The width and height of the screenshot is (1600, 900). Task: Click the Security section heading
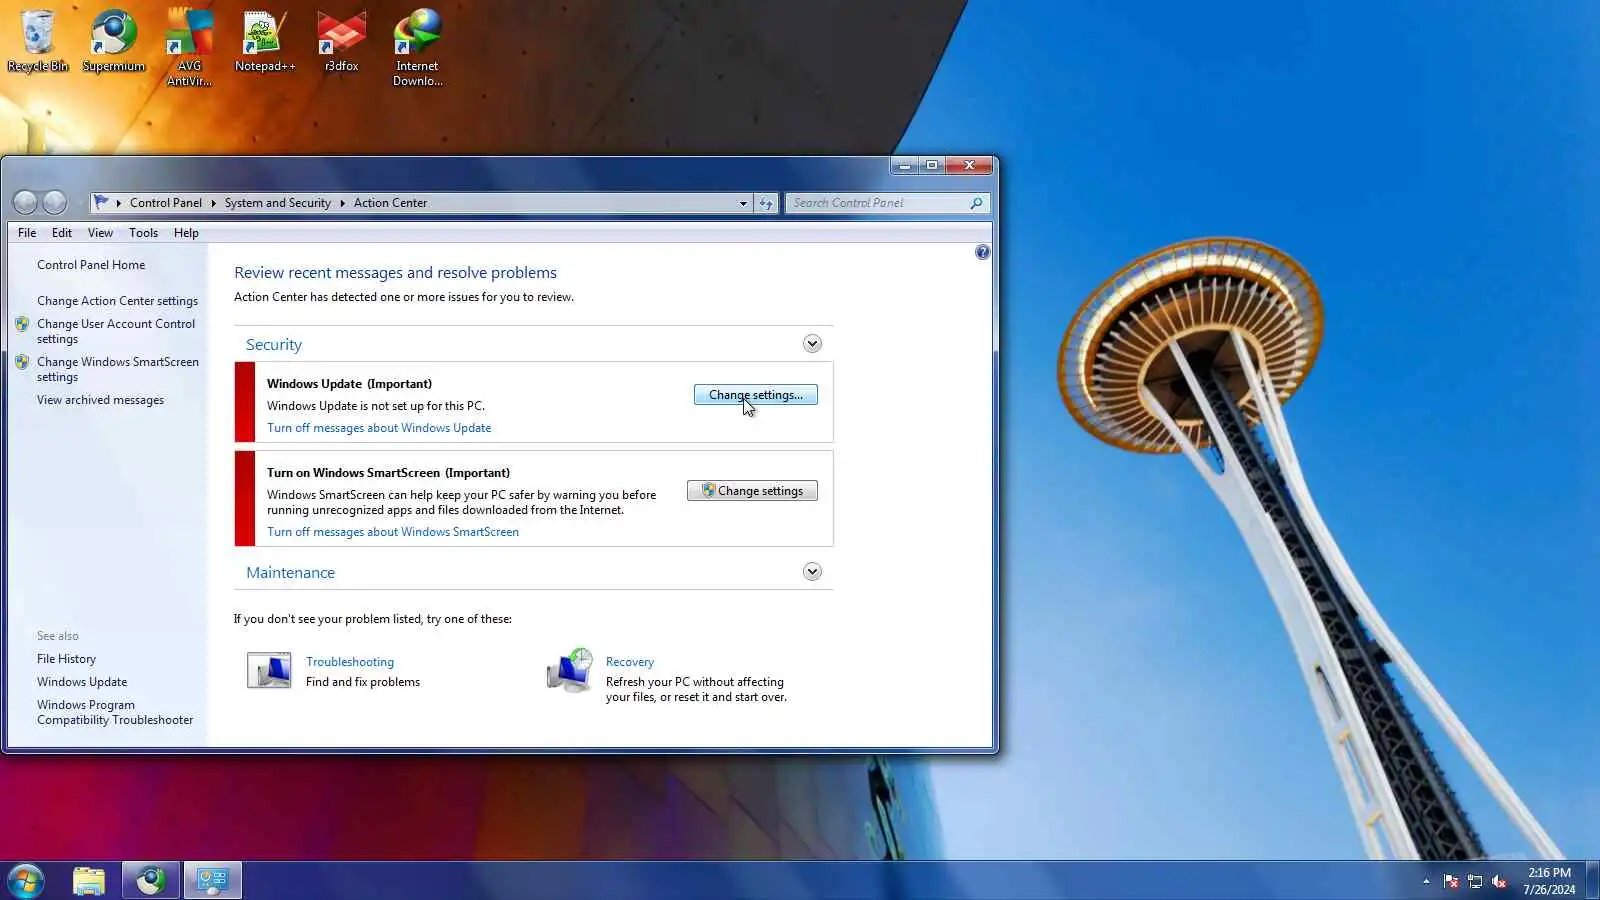[x=274, y=345]
